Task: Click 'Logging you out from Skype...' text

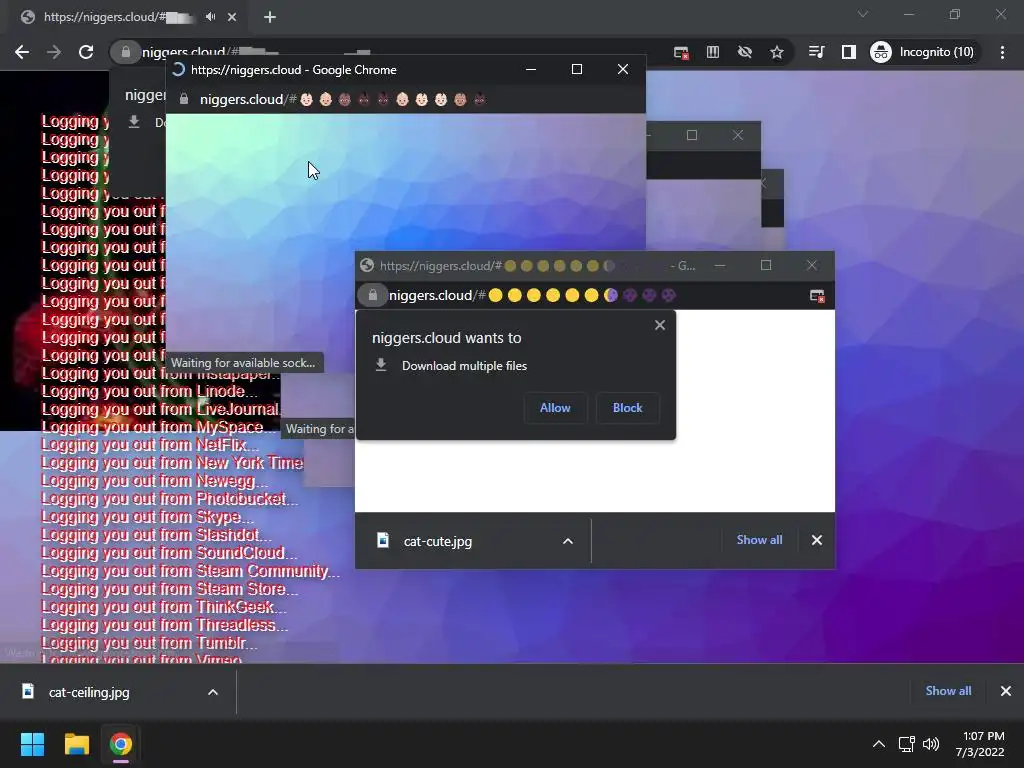Action: coord(148,517)
